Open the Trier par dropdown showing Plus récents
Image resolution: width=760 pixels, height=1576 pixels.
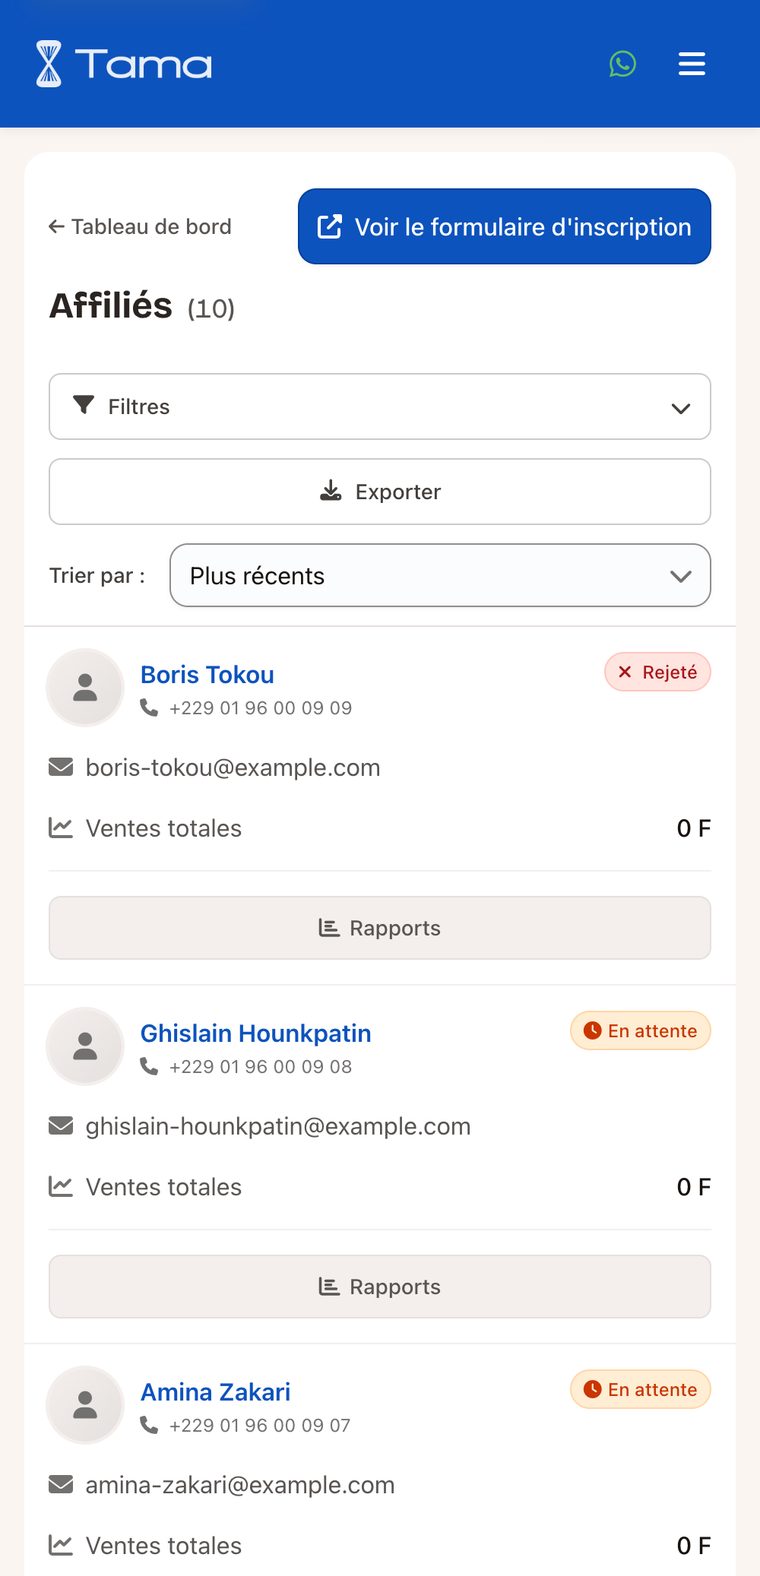click(x=440, y=576)
